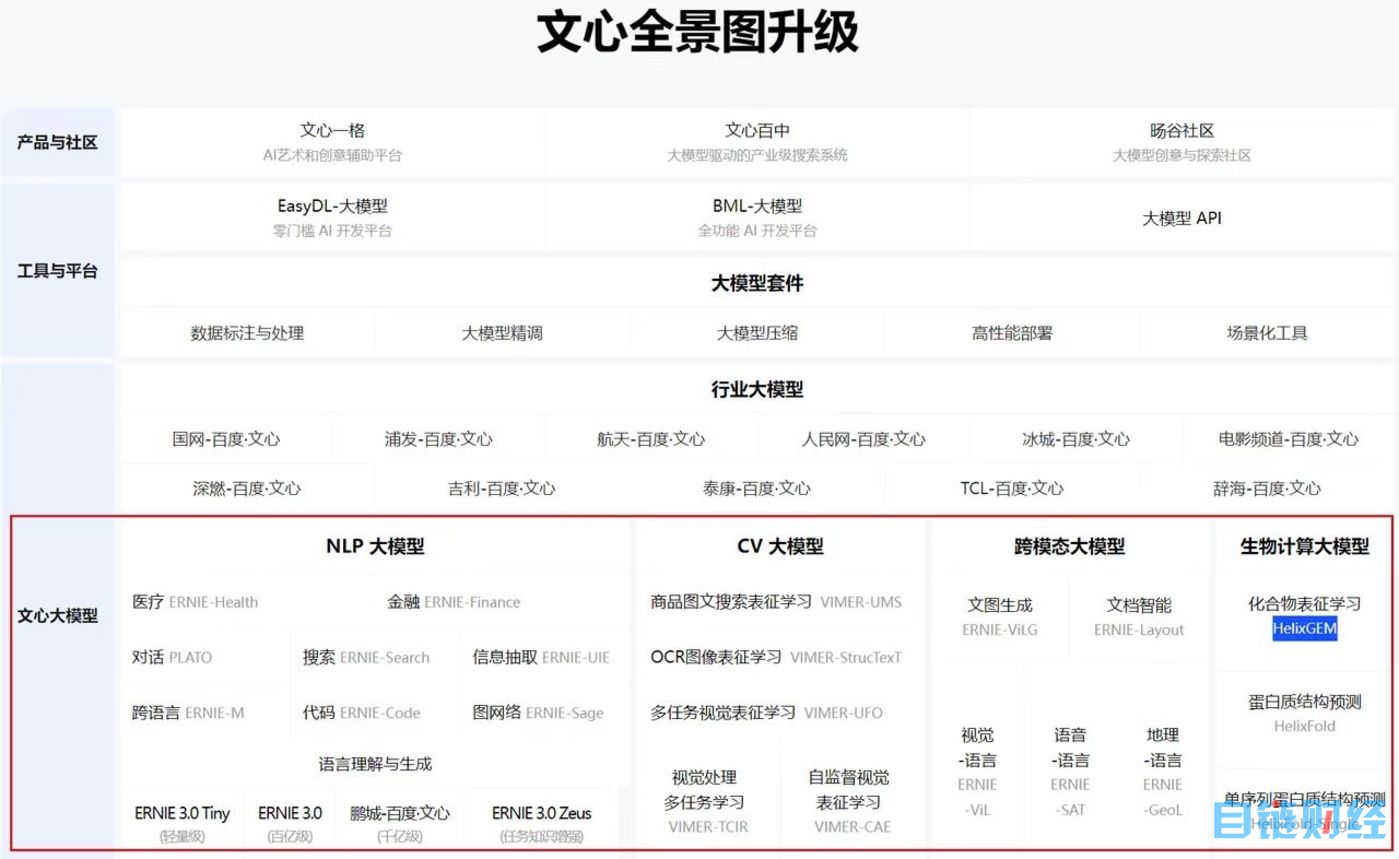Select OCR图像表征学习 VIMER-StrucTexT
The width and height of the screenshot is (1399, 859).
coord(776,657)
